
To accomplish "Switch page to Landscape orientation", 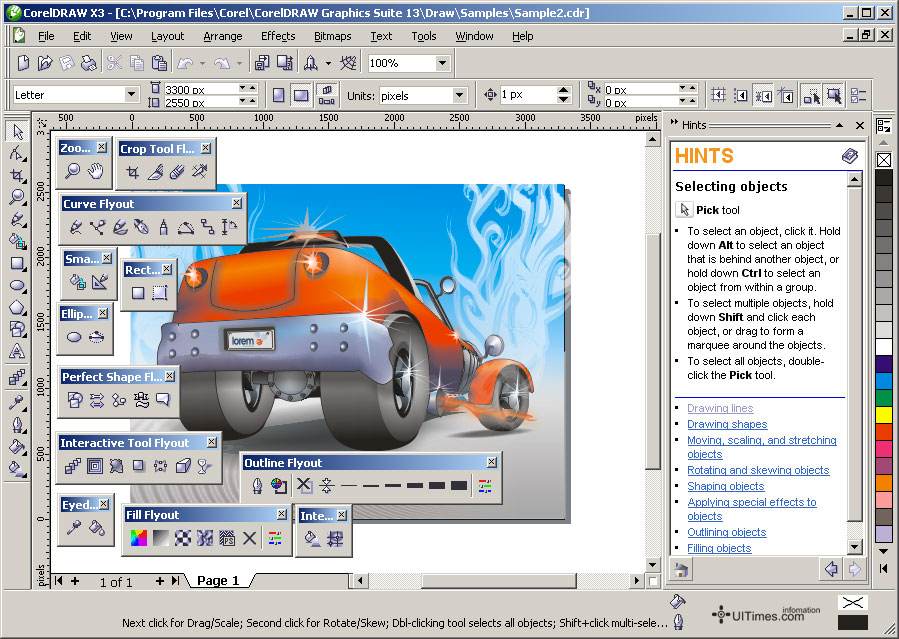I will 301,95.
